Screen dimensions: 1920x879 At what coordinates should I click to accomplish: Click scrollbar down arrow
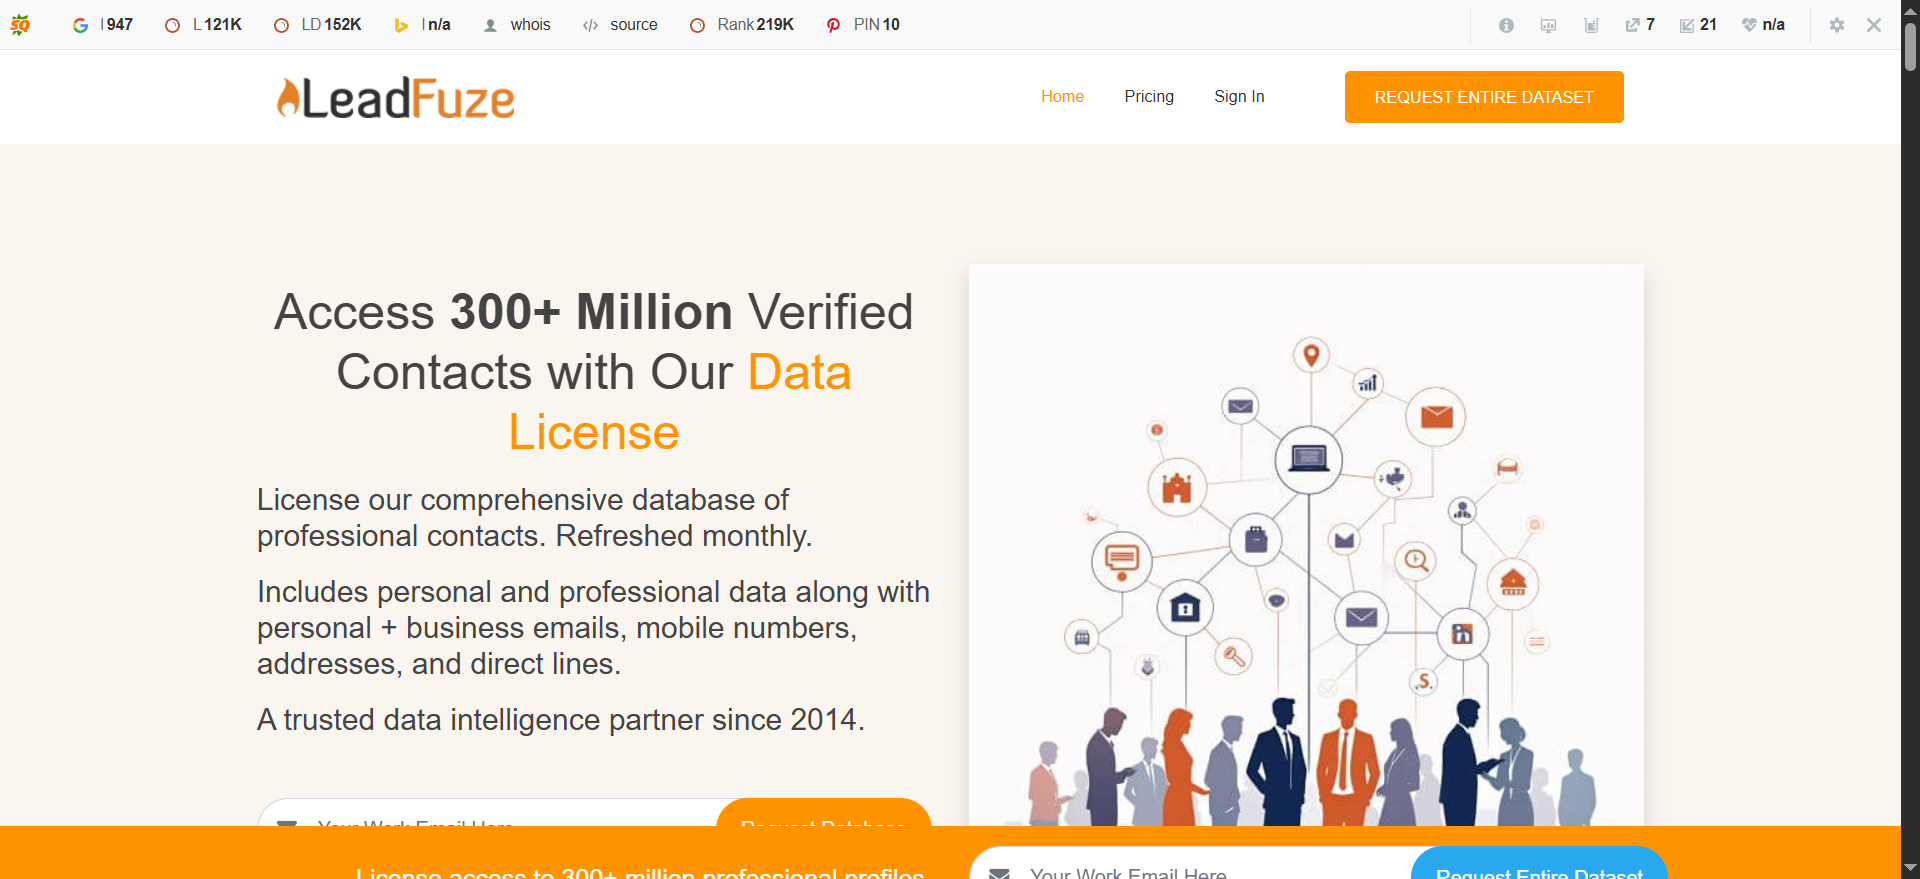1910,868
